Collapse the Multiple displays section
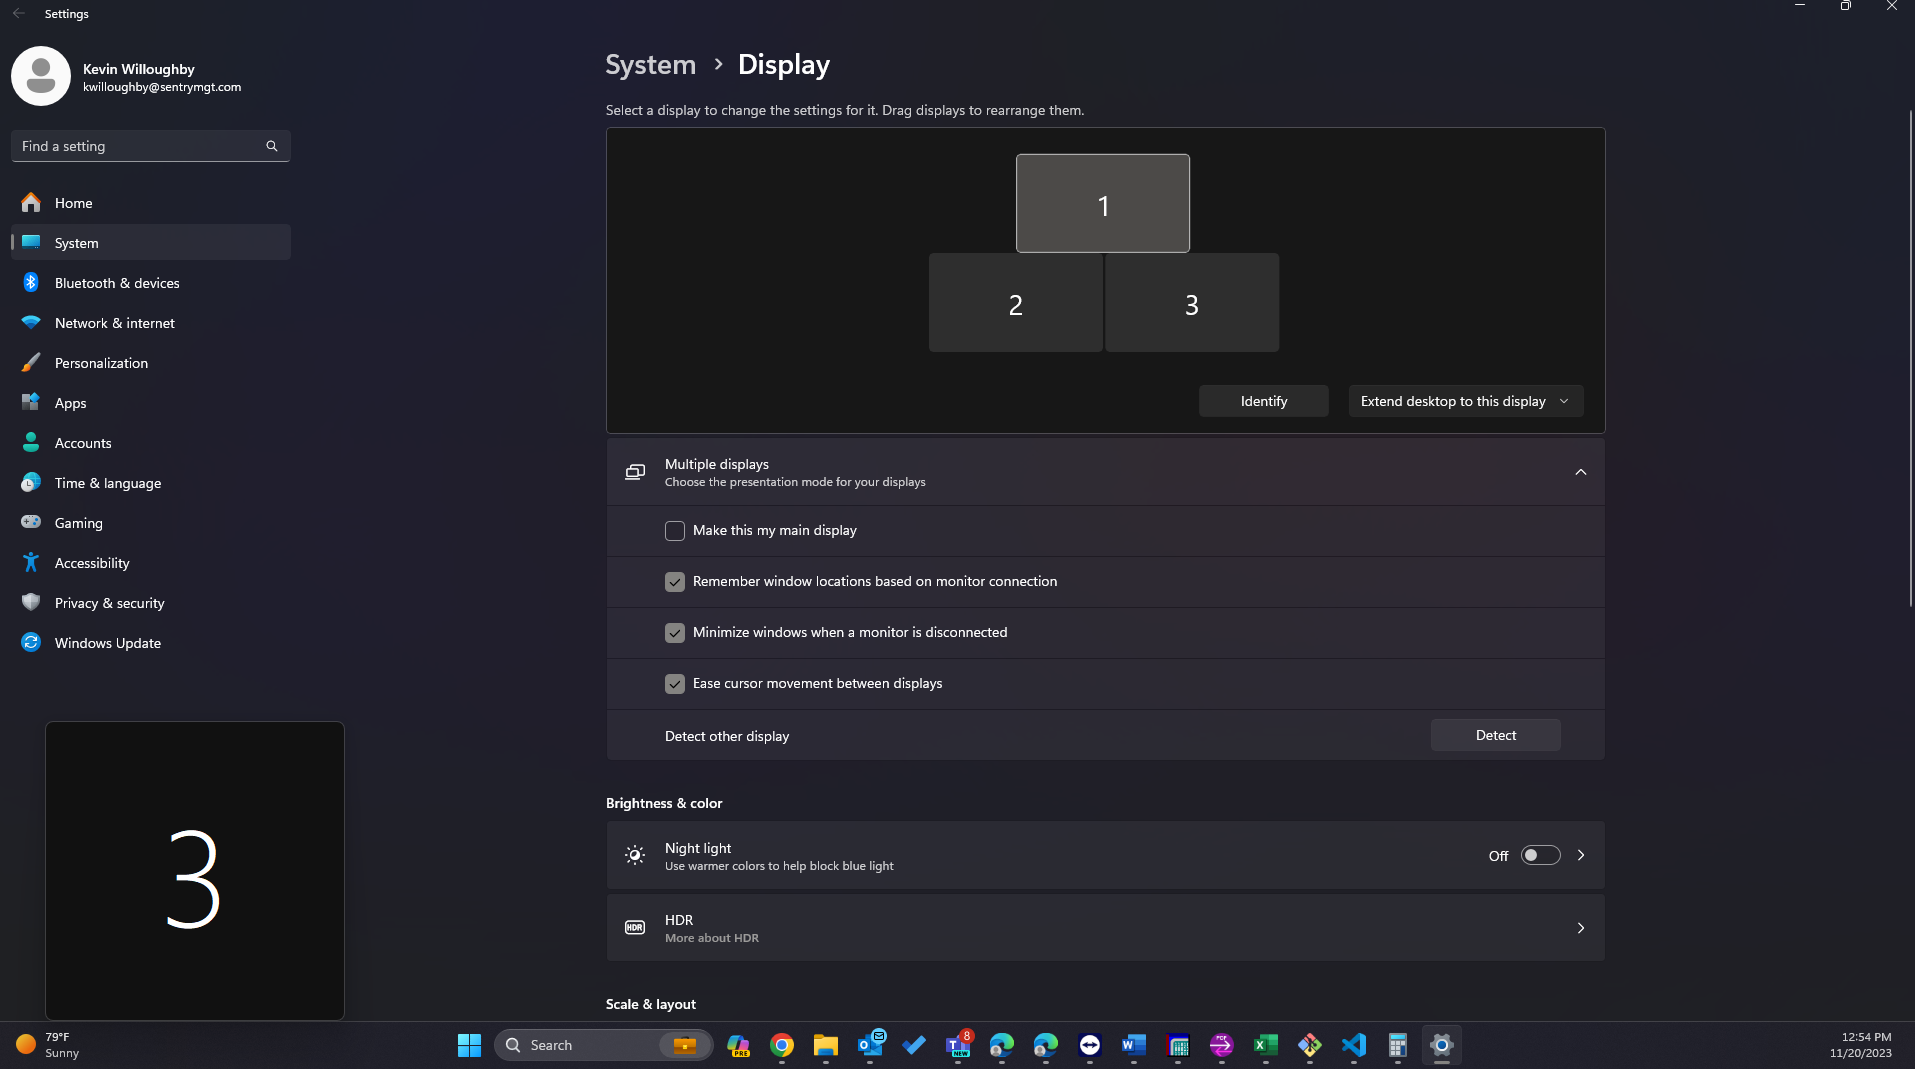 pos(1580,472)
